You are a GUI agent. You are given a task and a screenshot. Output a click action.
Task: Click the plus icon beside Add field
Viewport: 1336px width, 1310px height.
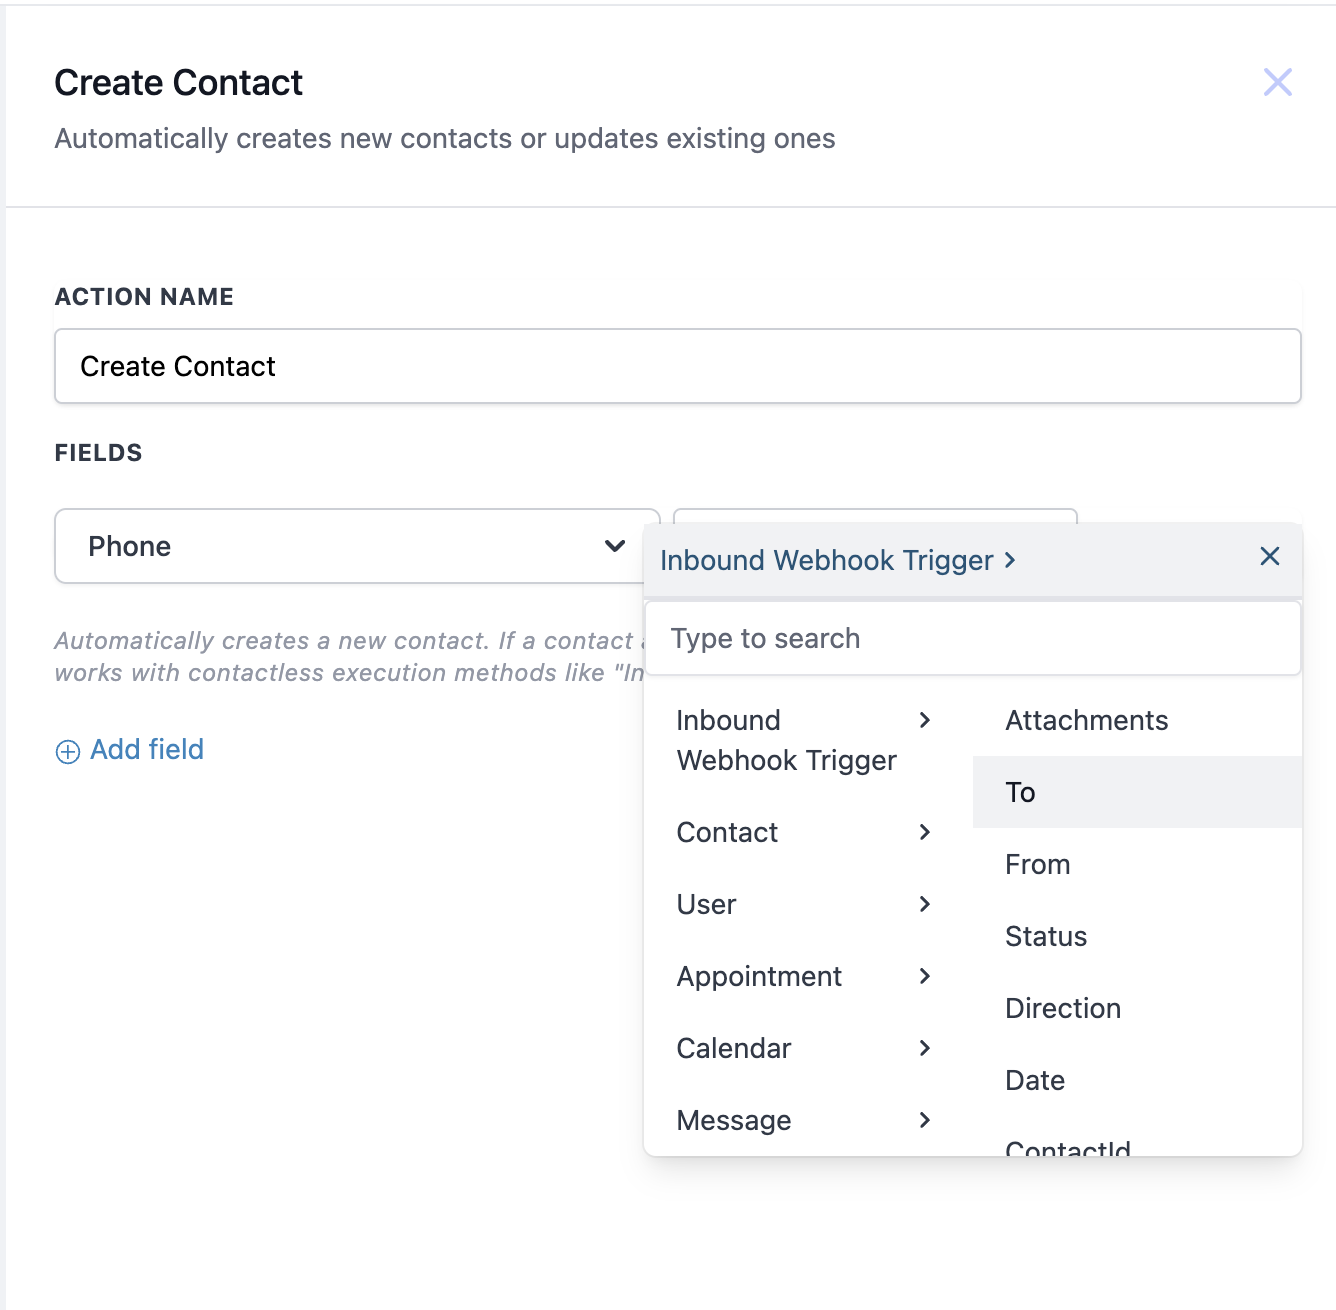[x=67, y=751]
